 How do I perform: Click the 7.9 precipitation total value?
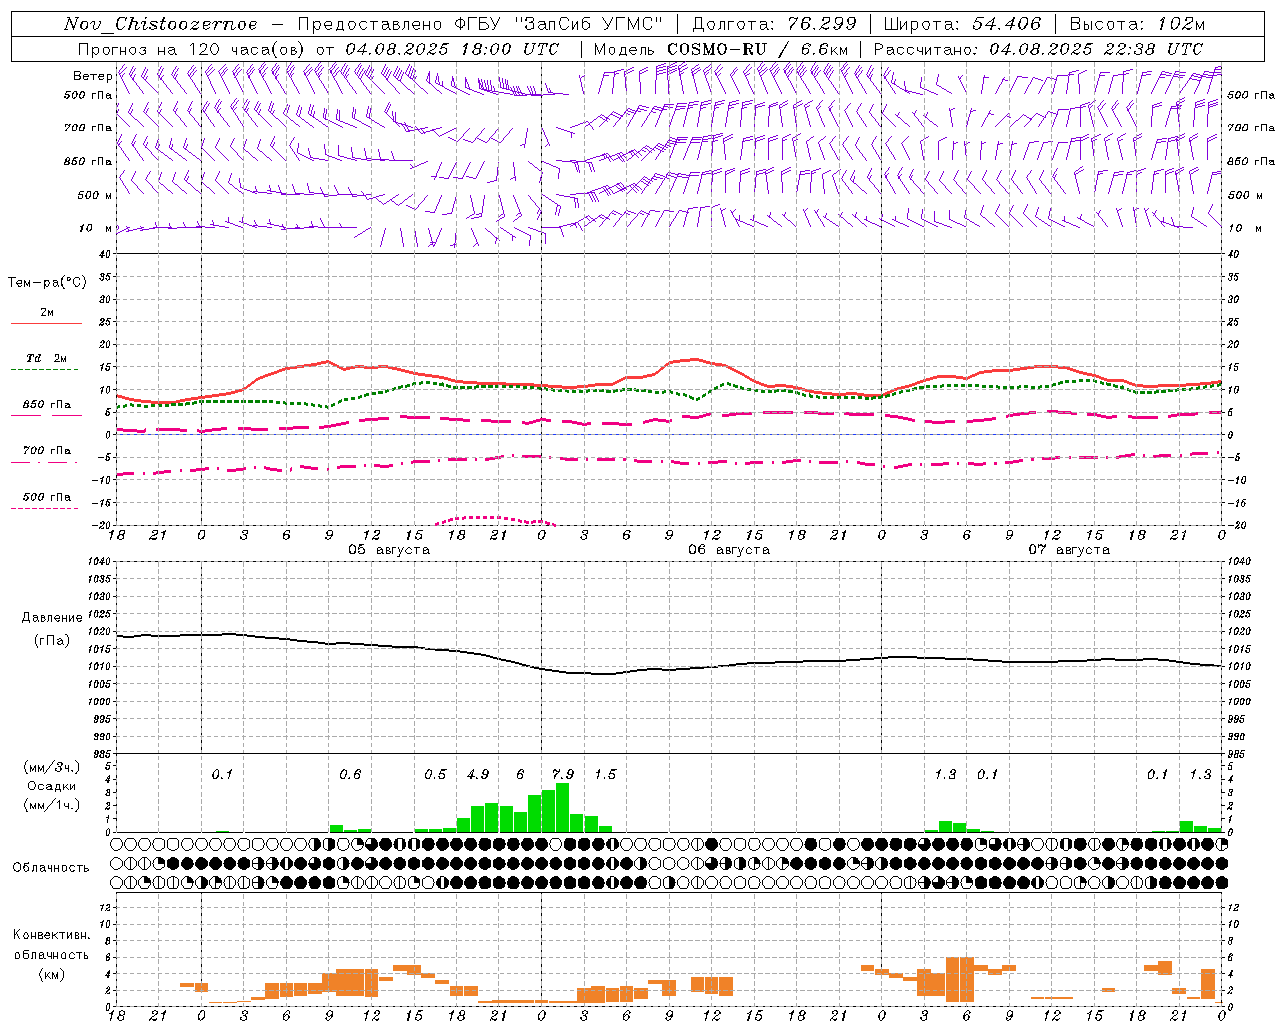click(563, 775)
